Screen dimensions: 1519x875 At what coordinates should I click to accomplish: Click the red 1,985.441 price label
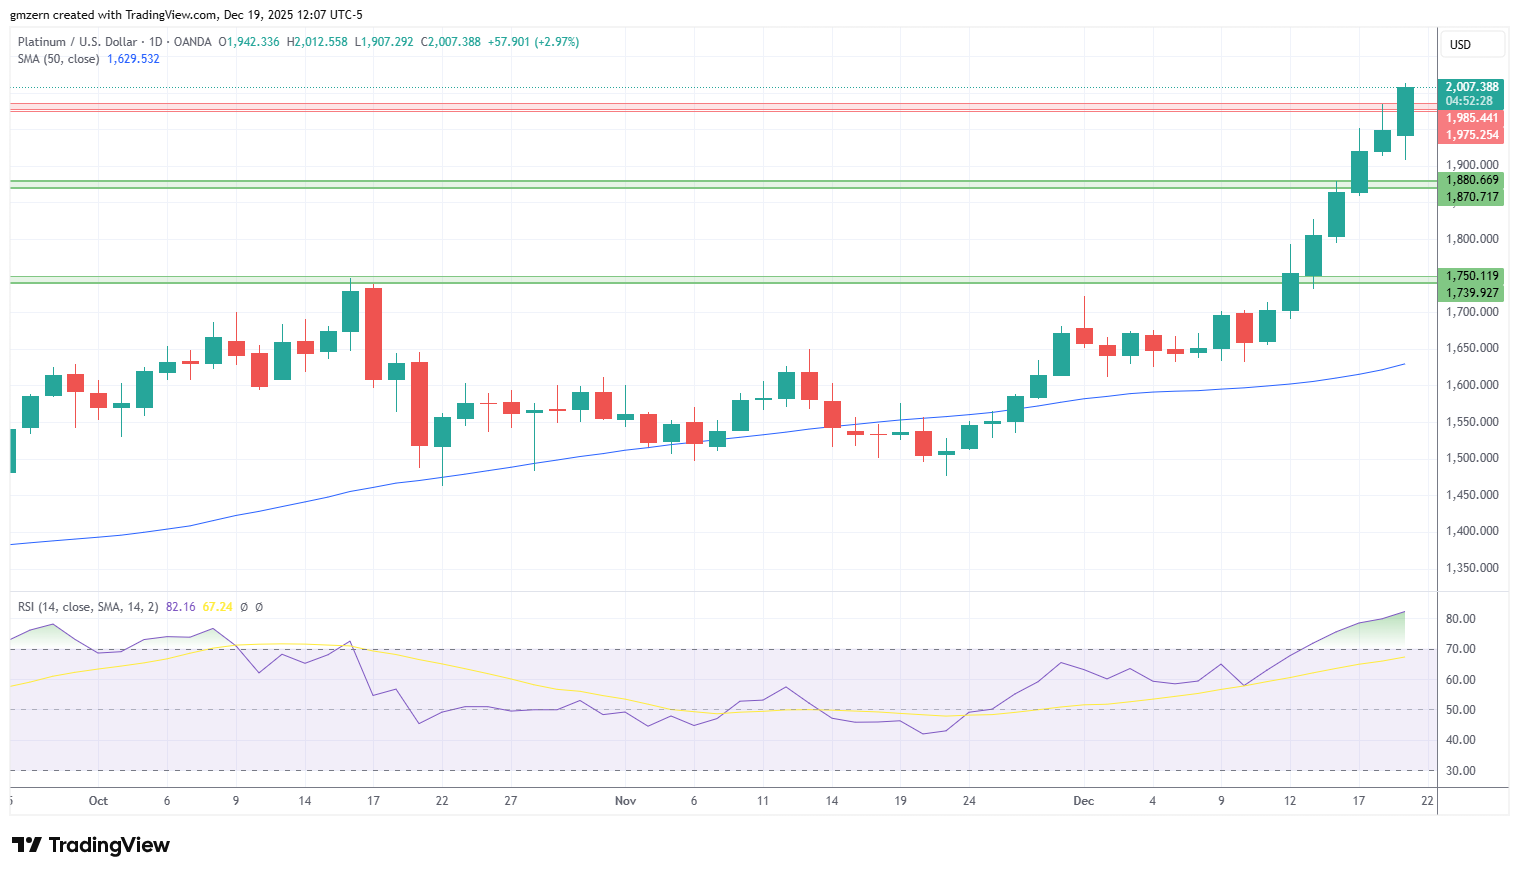[x=1471, y=118]
